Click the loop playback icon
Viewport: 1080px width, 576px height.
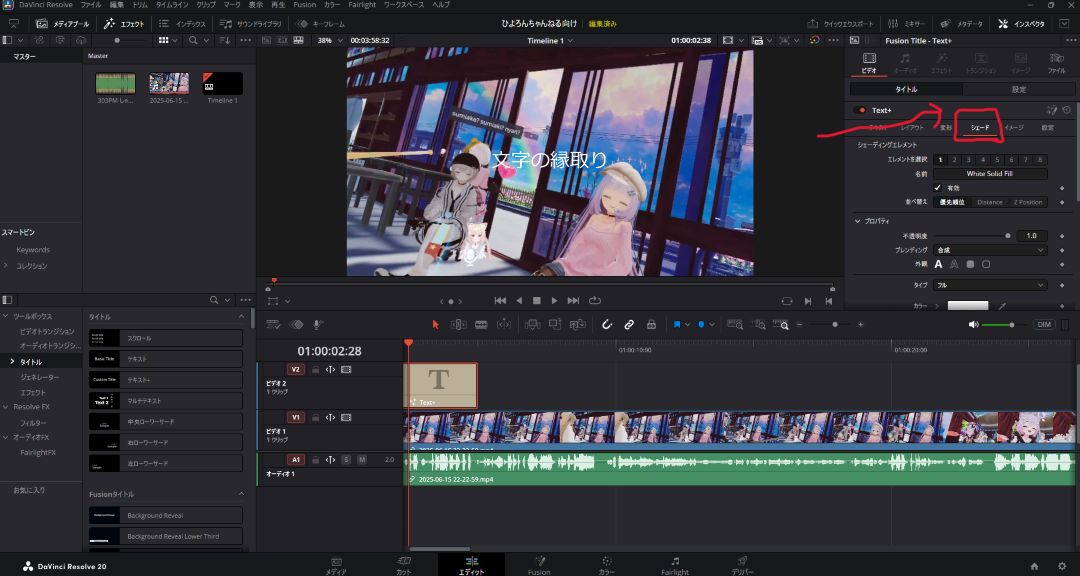pyautogui.click(x=596, y=300)
